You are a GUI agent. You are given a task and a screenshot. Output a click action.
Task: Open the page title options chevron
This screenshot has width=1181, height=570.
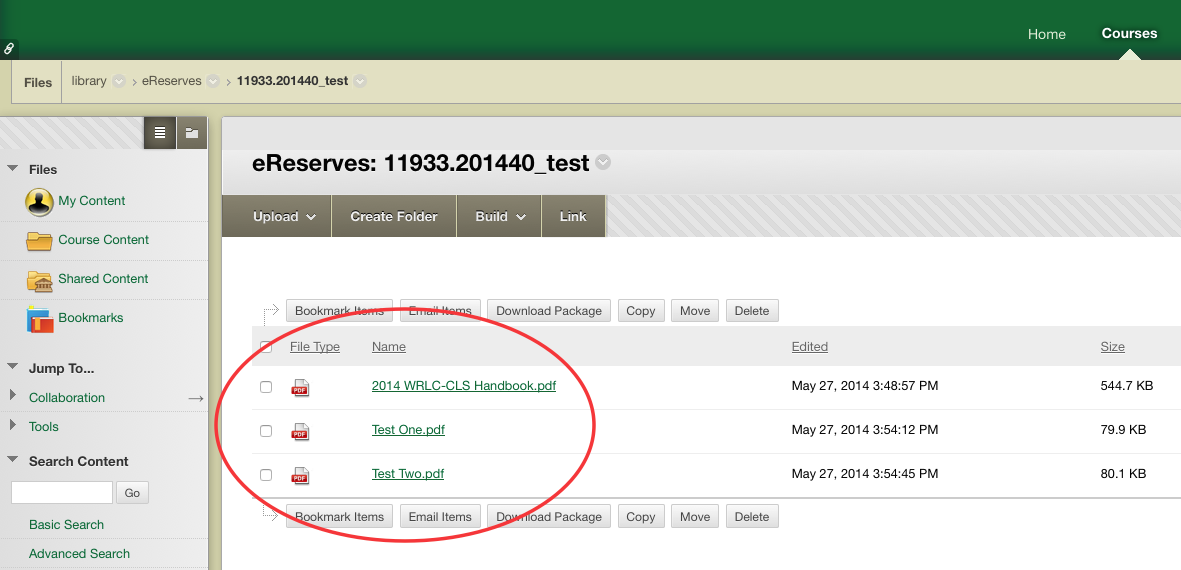[x=603, y=162]
